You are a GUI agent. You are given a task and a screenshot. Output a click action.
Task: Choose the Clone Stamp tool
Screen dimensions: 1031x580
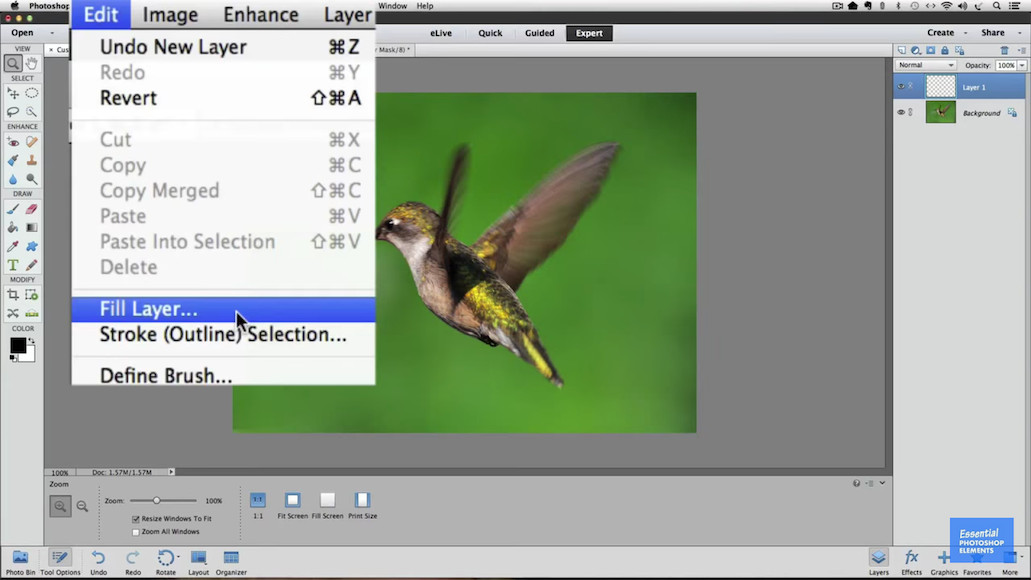pyautogui.click(x=32, y=160)
